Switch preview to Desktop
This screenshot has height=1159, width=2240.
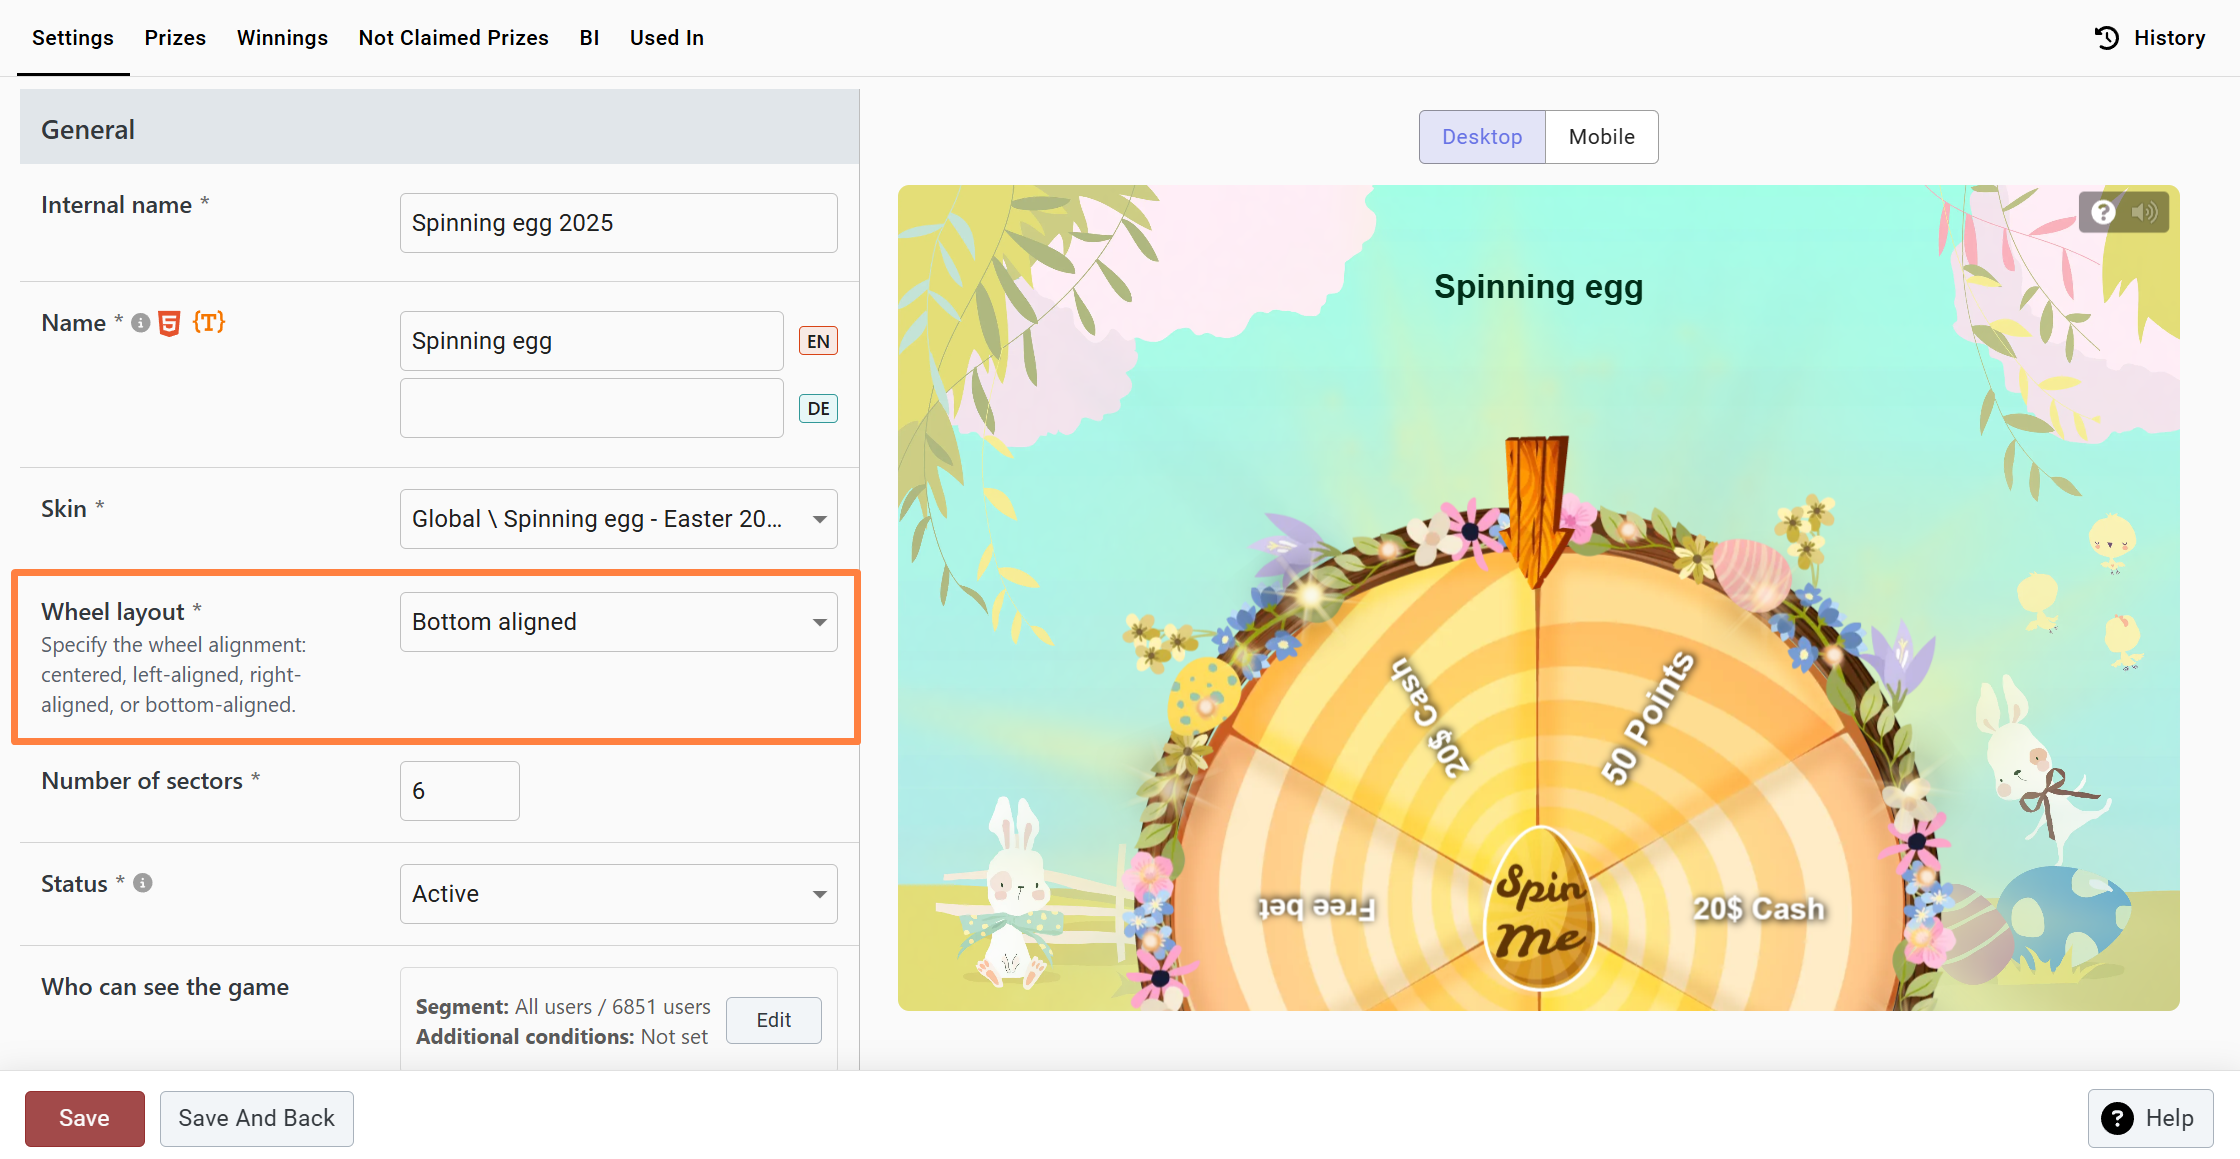[1482, 137]
